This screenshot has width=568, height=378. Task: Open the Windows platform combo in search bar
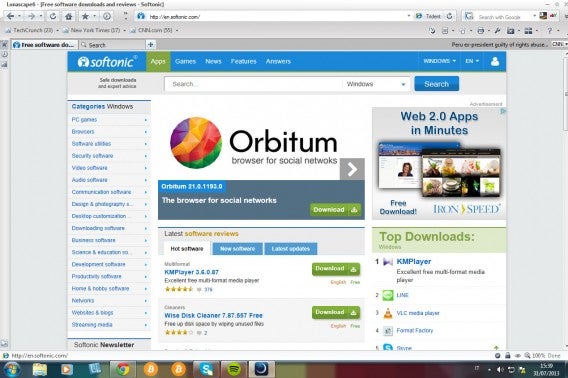point(376,84)
